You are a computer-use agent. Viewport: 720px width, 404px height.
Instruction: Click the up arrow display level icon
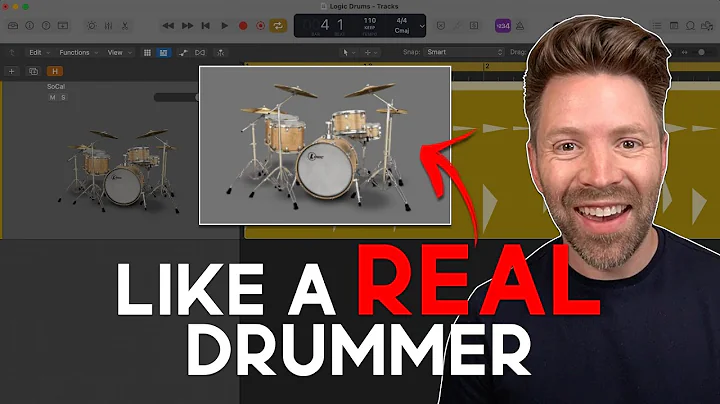pyautogui.click(x=12, y=53)
